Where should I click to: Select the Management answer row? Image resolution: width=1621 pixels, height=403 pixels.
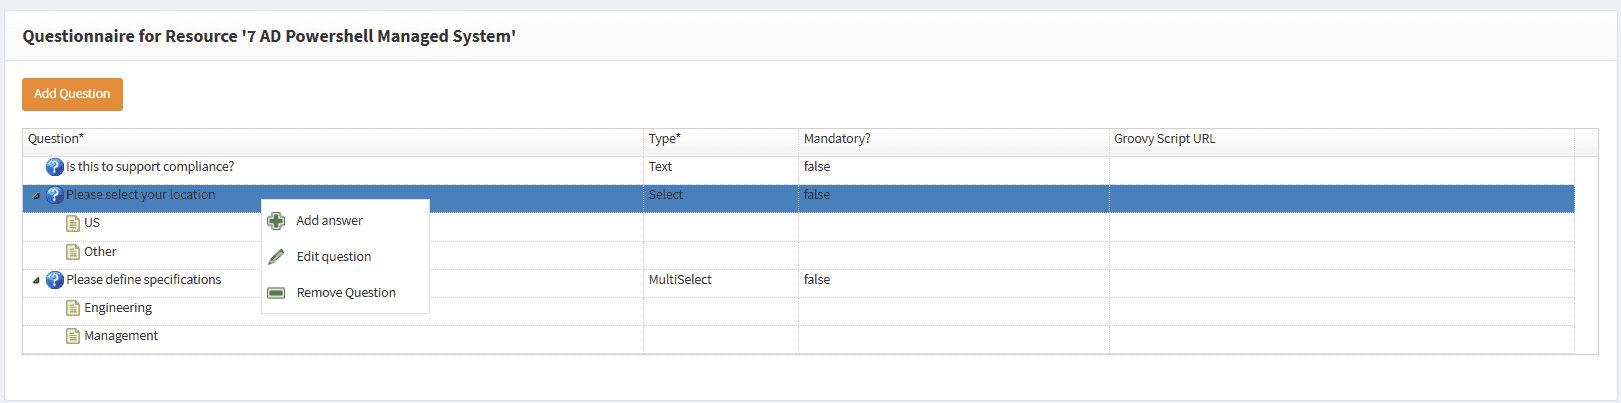point(121,336)
